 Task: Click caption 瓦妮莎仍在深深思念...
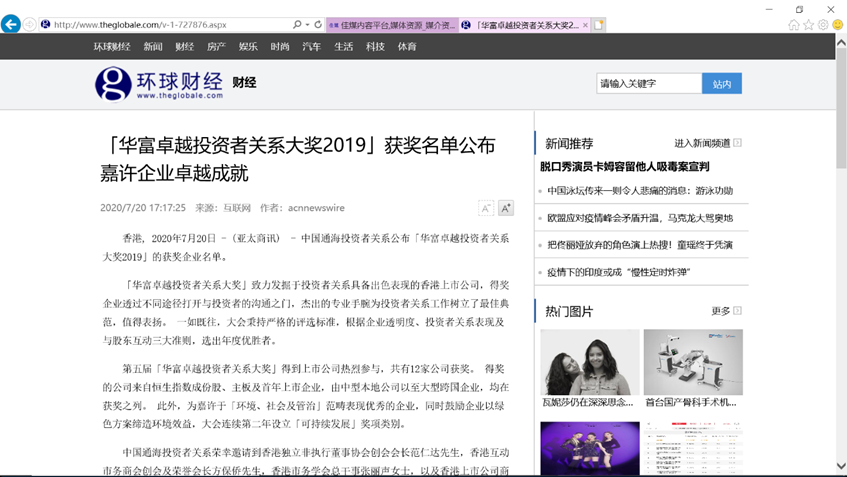pos(588,402)
